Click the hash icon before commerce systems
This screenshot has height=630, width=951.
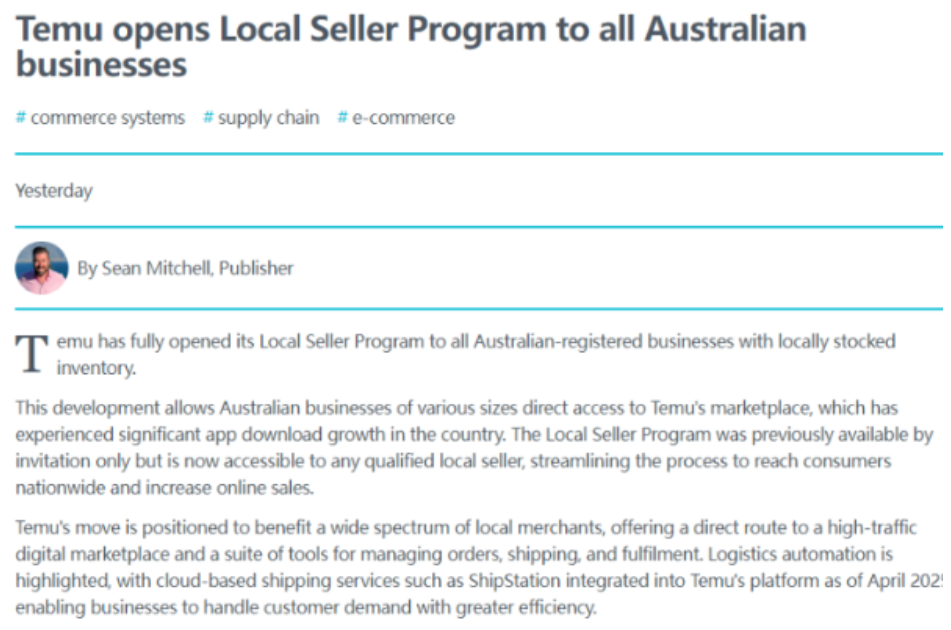[x=21, y=118]
